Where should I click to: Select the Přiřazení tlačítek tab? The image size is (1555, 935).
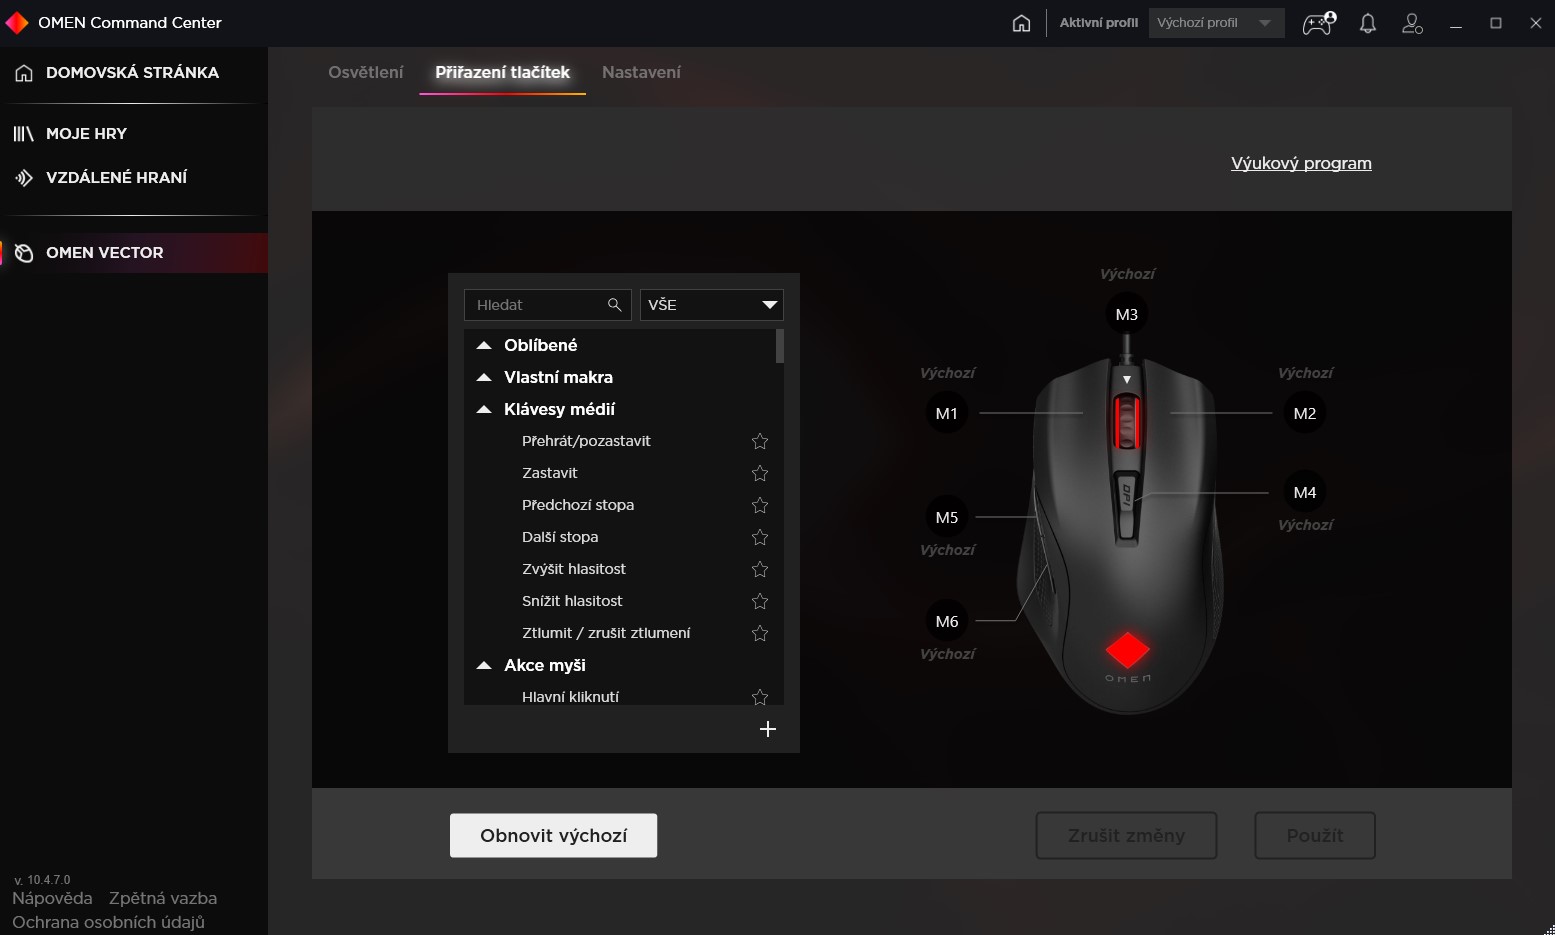pyautogui.click(x=502, y=72)
